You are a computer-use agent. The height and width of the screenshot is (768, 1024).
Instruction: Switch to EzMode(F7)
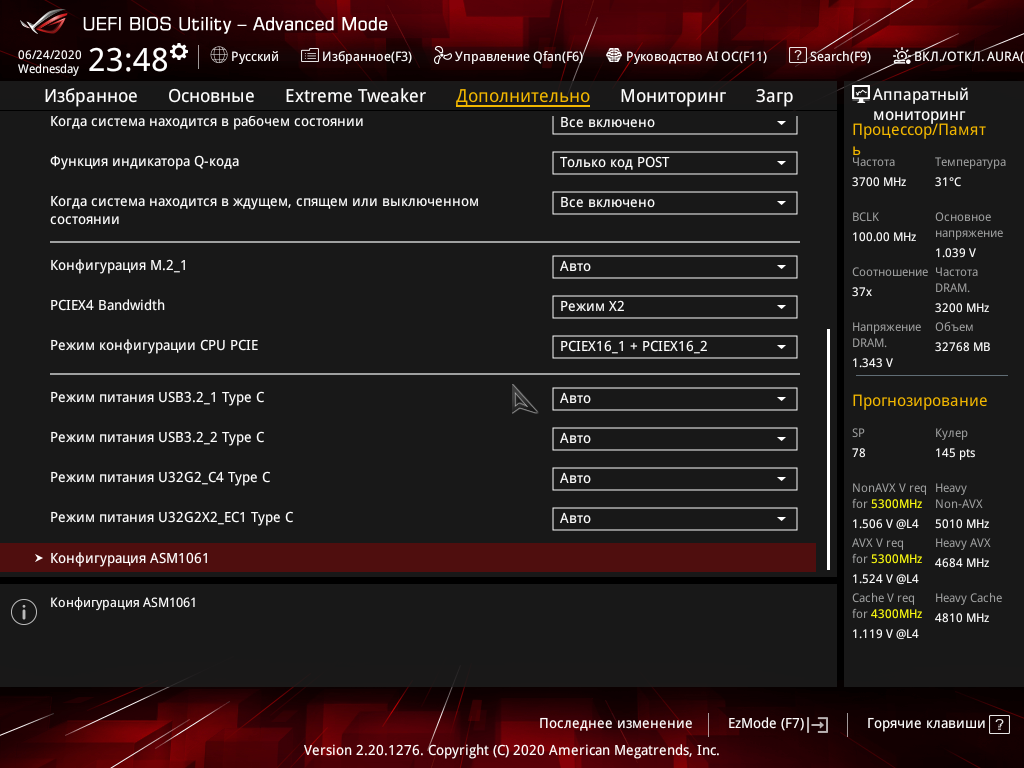[x=778, y=724]
